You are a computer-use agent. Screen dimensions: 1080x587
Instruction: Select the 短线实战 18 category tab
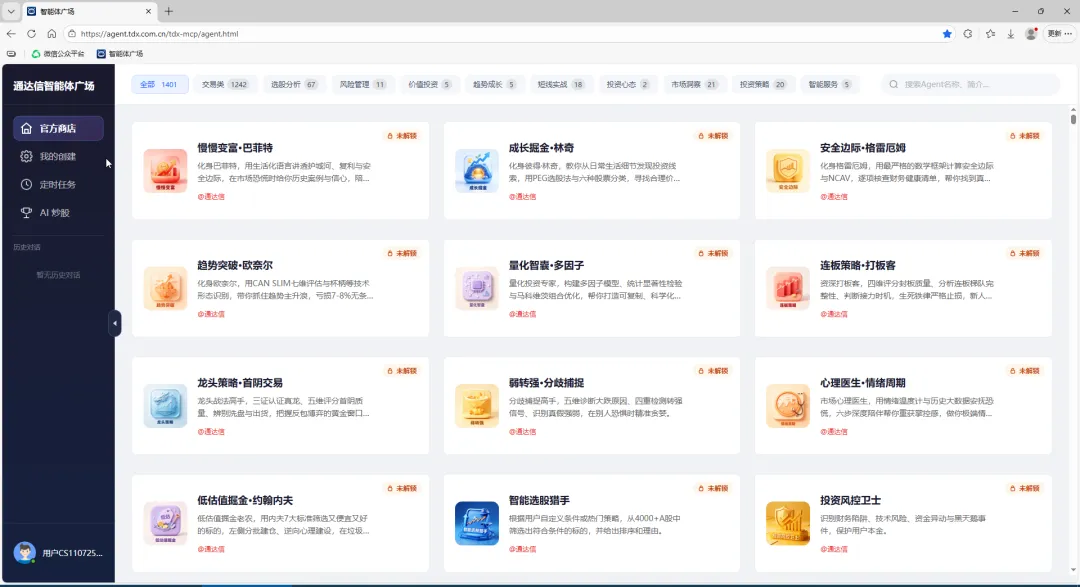click(560, 84)
